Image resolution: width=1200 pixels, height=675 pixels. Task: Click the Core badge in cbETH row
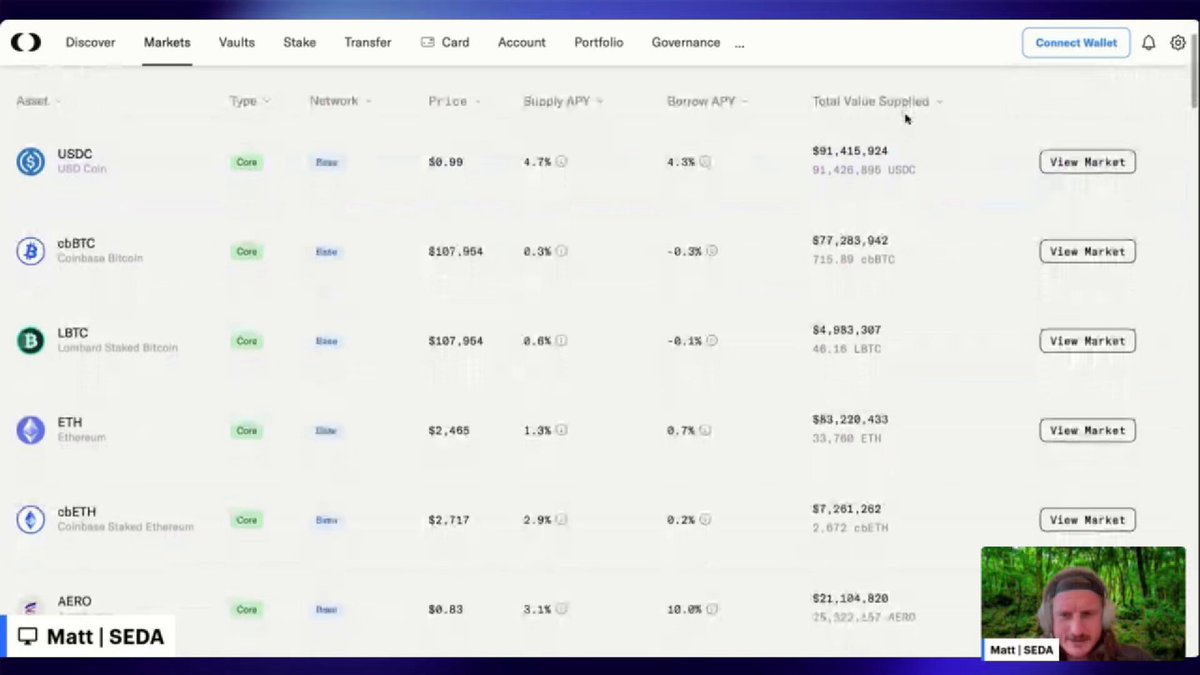pos(246,520)
